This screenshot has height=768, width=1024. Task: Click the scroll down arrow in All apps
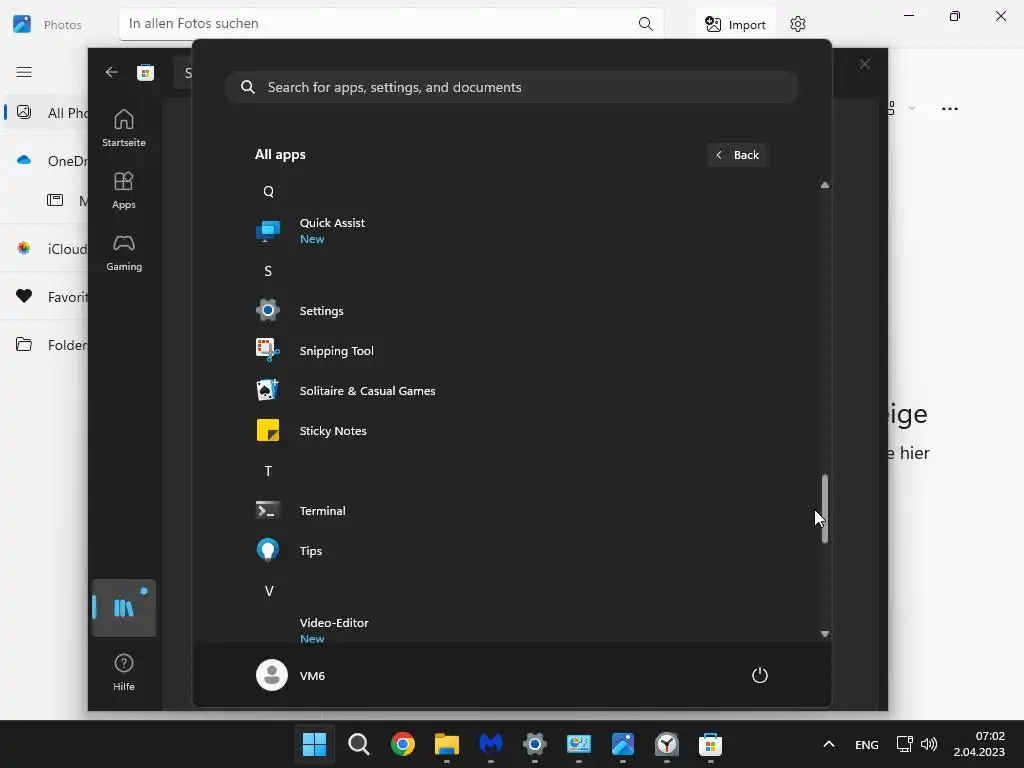coord(825,634)
